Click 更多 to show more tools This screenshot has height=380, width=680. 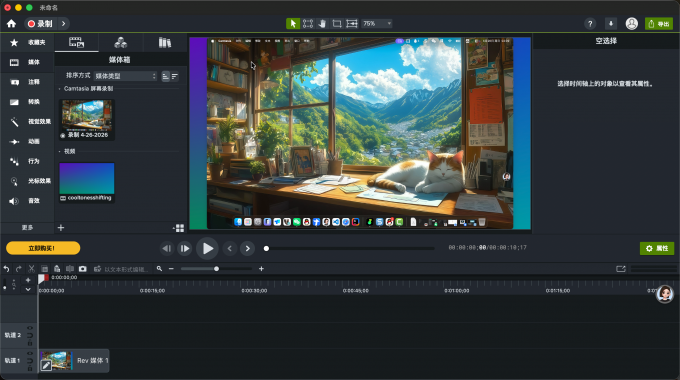(27, 227)
